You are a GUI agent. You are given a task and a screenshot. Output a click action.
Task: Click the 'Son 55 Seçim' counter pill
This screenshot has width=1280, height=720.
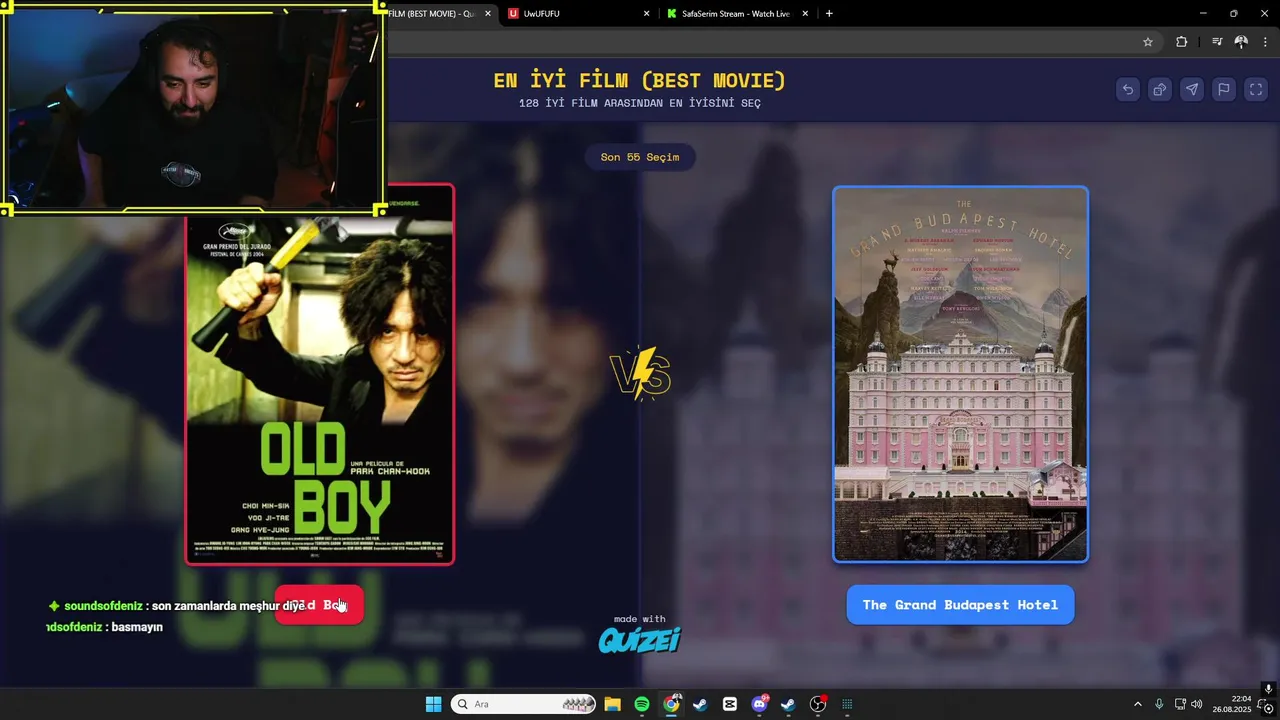point(639,157)
